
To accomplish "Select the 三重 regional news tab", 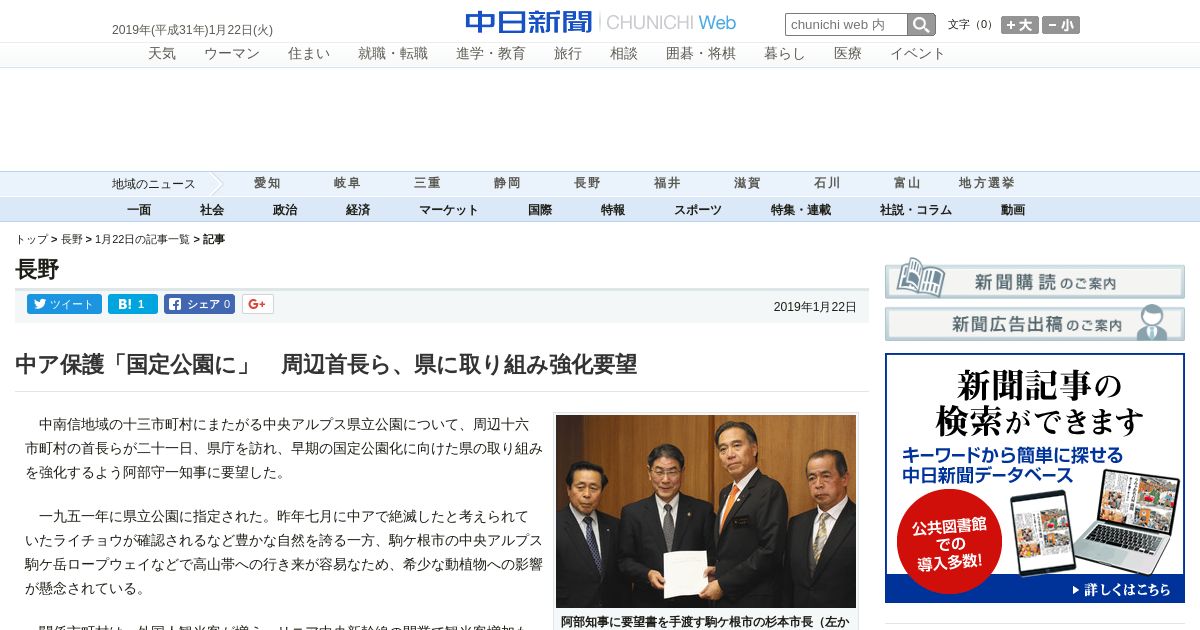I will [x=427, y=184].
